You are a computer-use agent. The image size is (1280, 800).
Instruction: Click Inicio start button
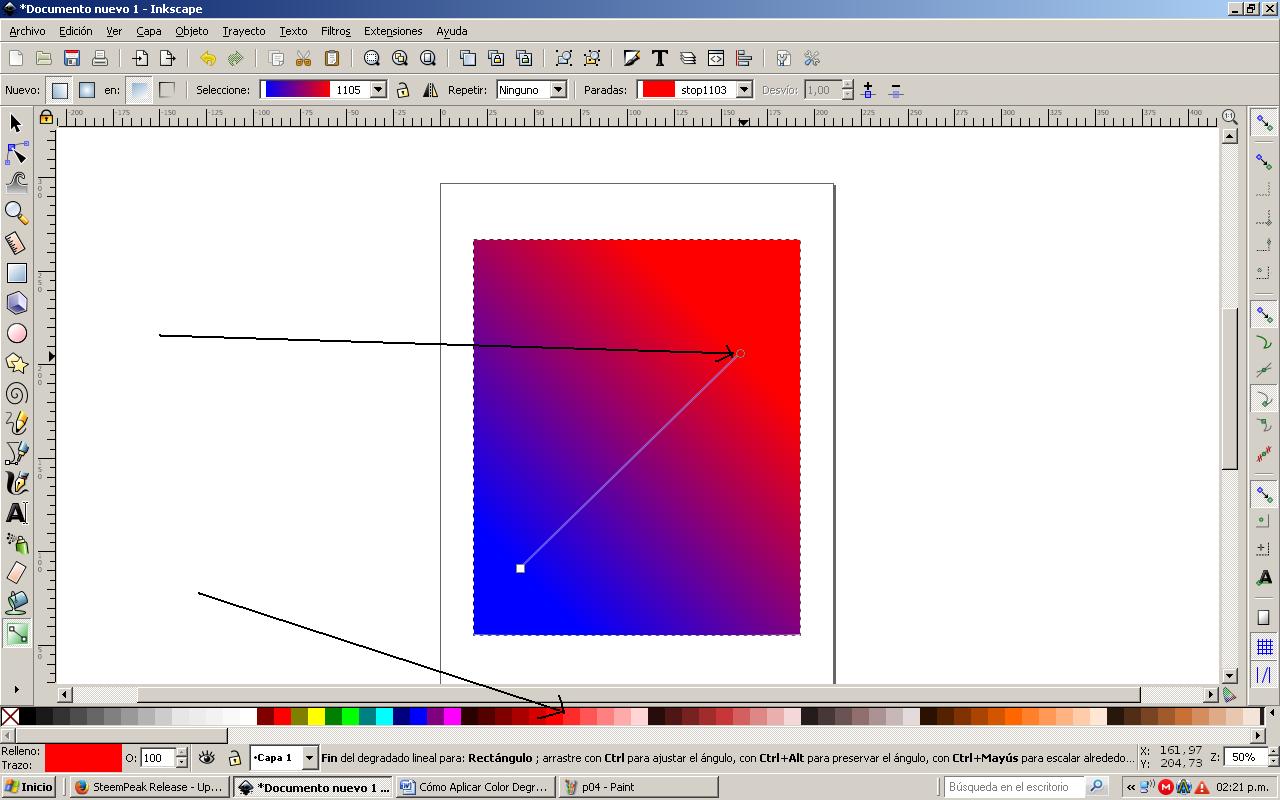tap(29, 787)
